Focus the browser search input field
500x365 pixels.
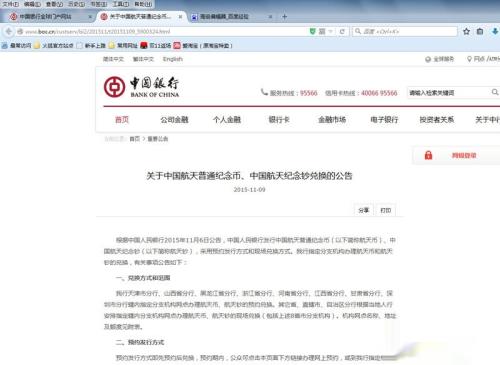click(405, 31)
